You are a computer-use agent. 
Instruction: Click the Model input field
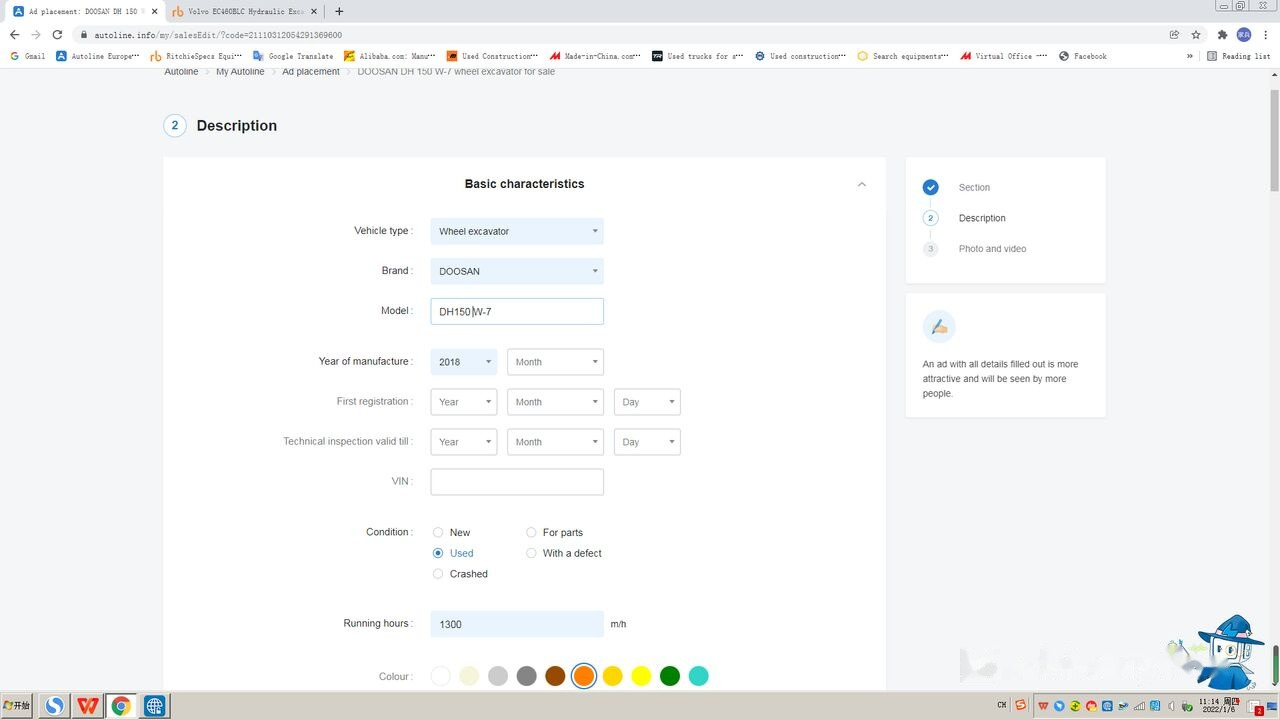point(517,311)
